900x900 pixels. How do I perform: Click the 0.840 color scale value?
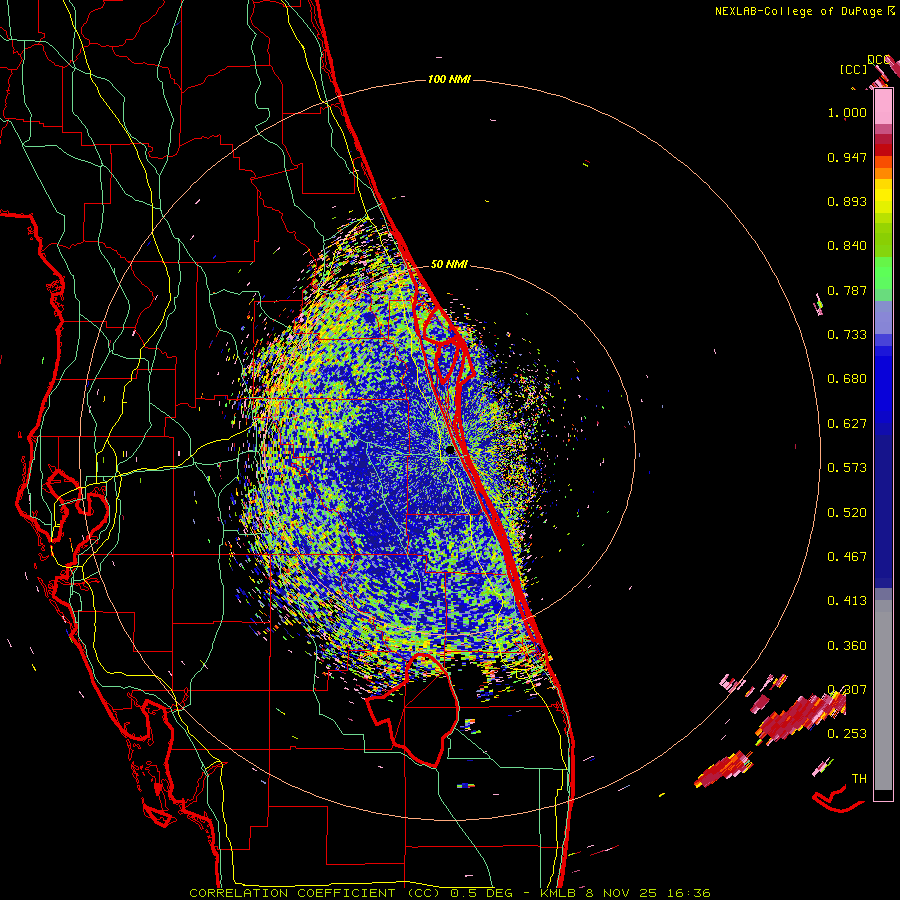(x=847, y=246)
